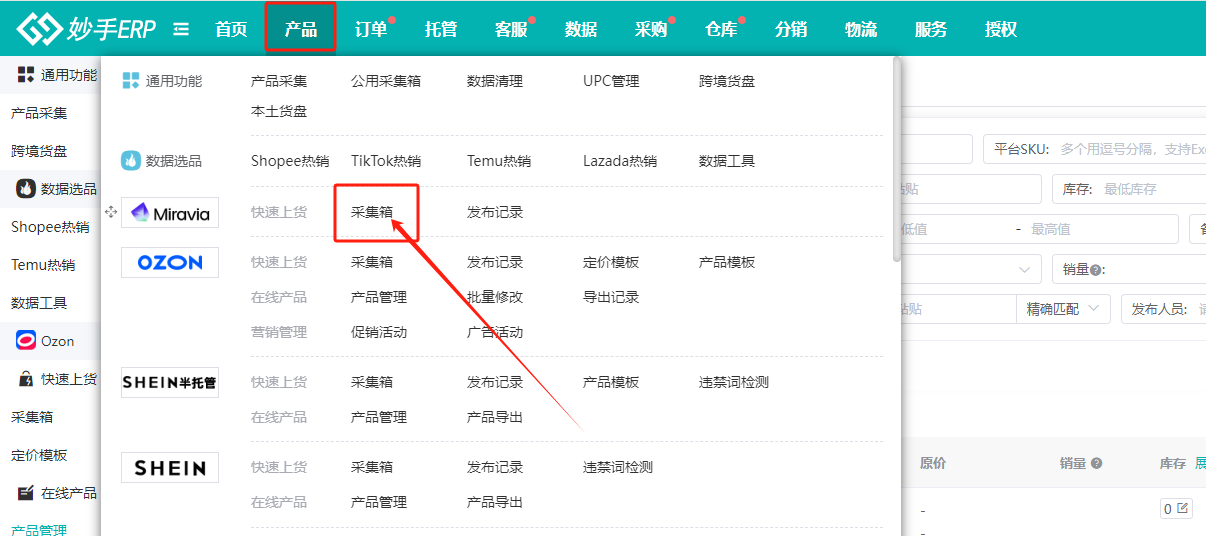Open Miravia 发布记录
This screenshot has height=536, width=1206.
495,212
